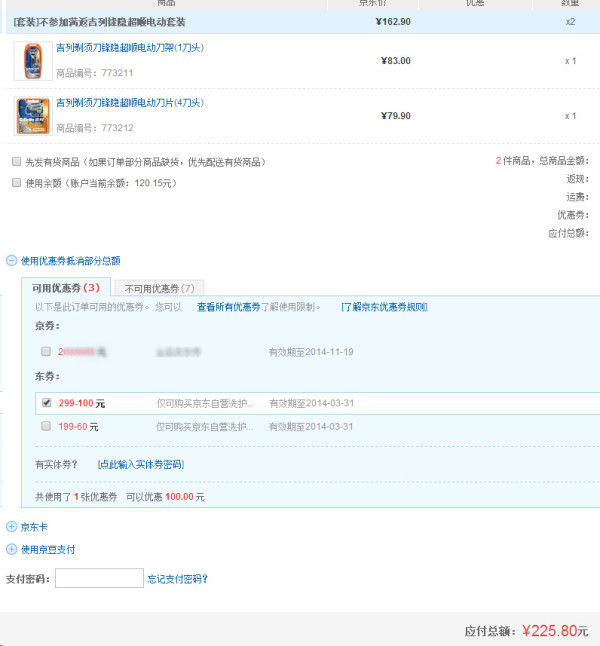Open link 吉列剃须刀锋隐超顺电动刀架(1刀头)

(130, 48)
